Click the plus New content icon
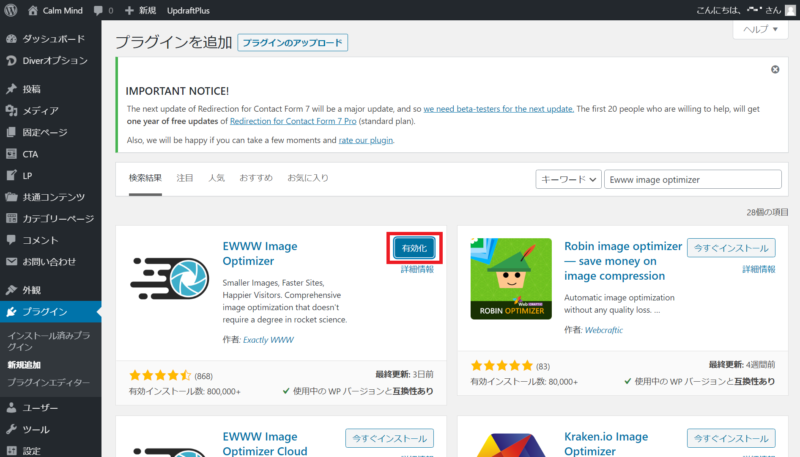 129,10
